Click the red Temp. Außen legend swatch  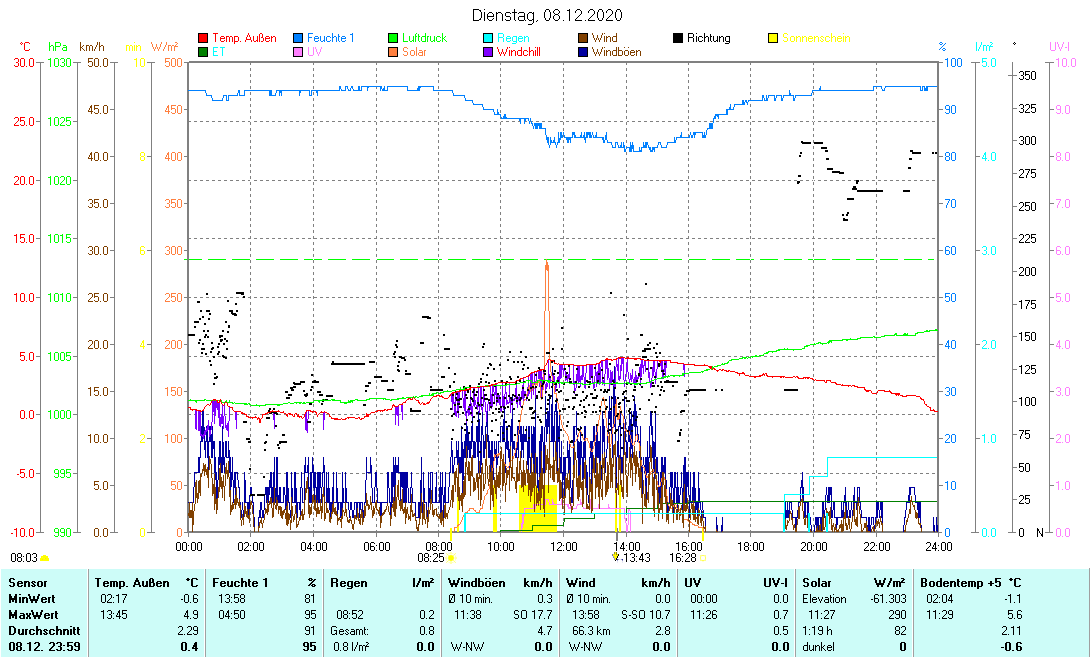(204, 38)
